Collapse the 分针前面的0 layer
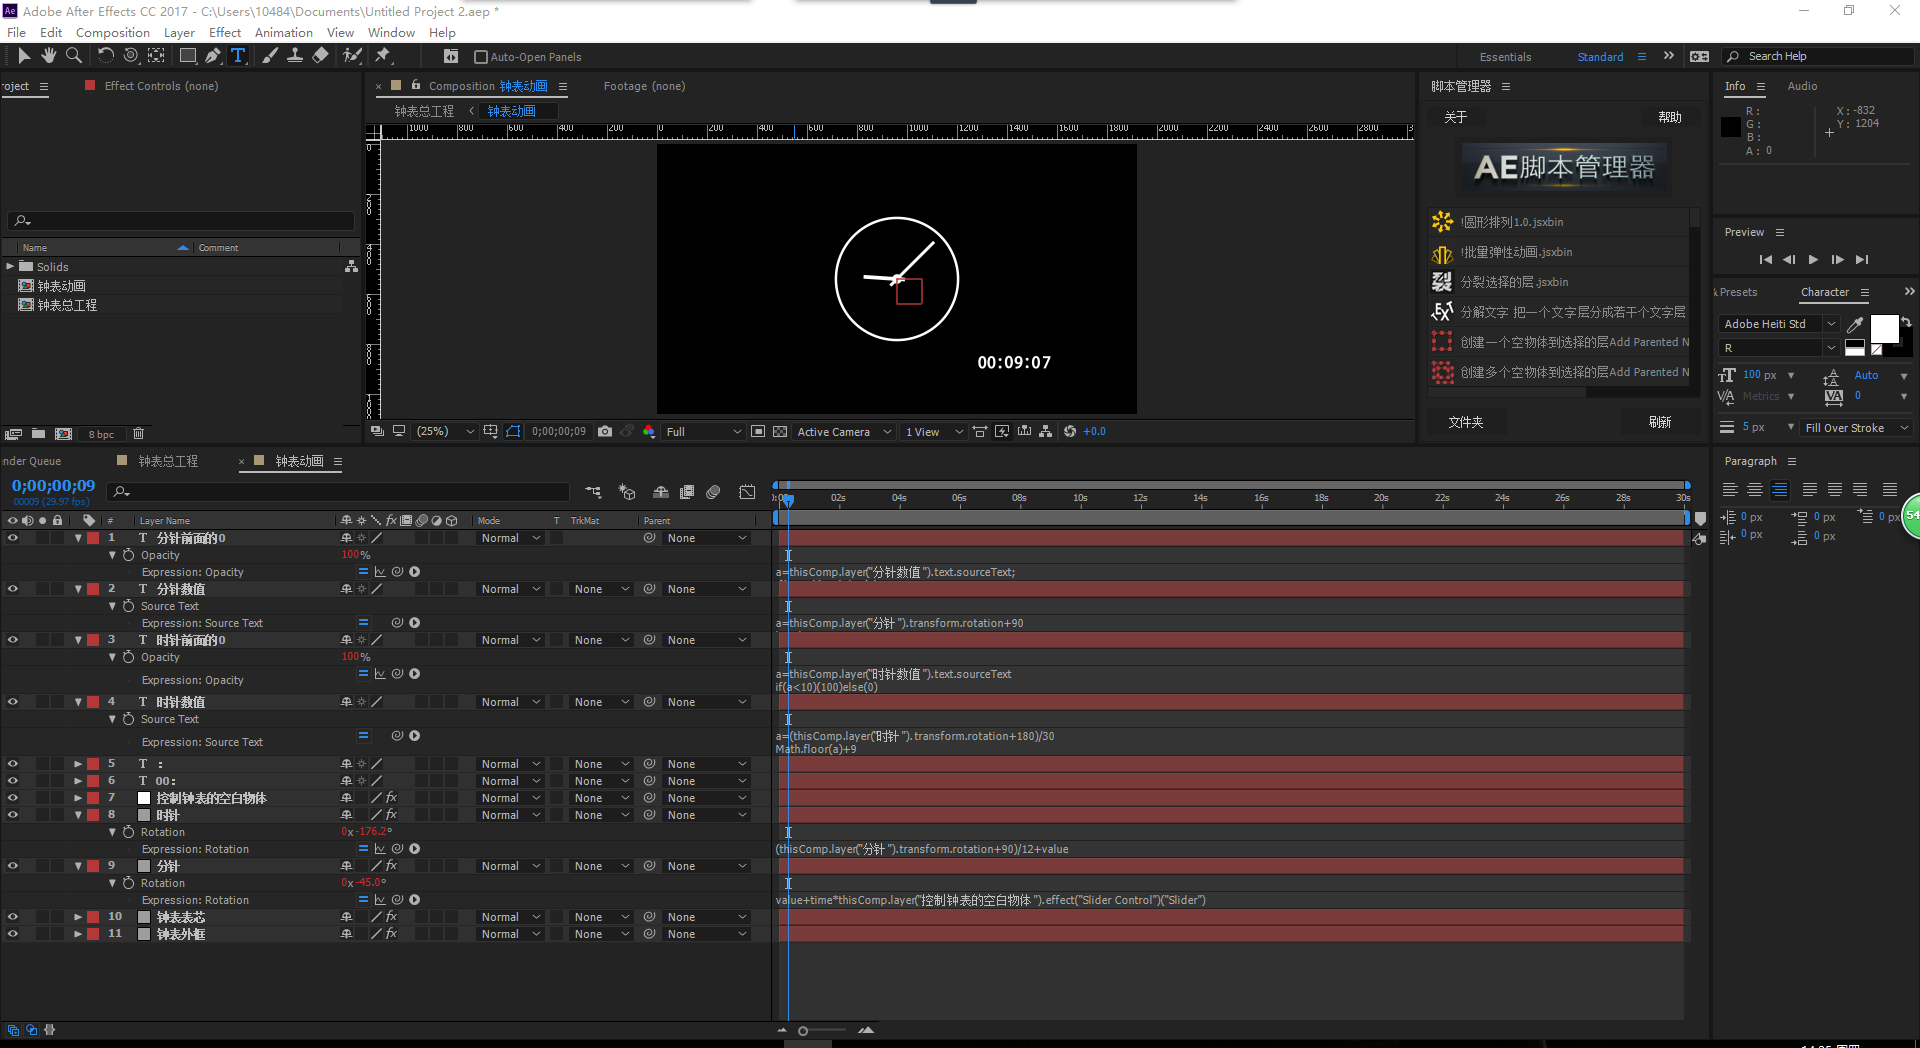The image size is (1920, 1048). pyautogui.click(x=78, y=538)
